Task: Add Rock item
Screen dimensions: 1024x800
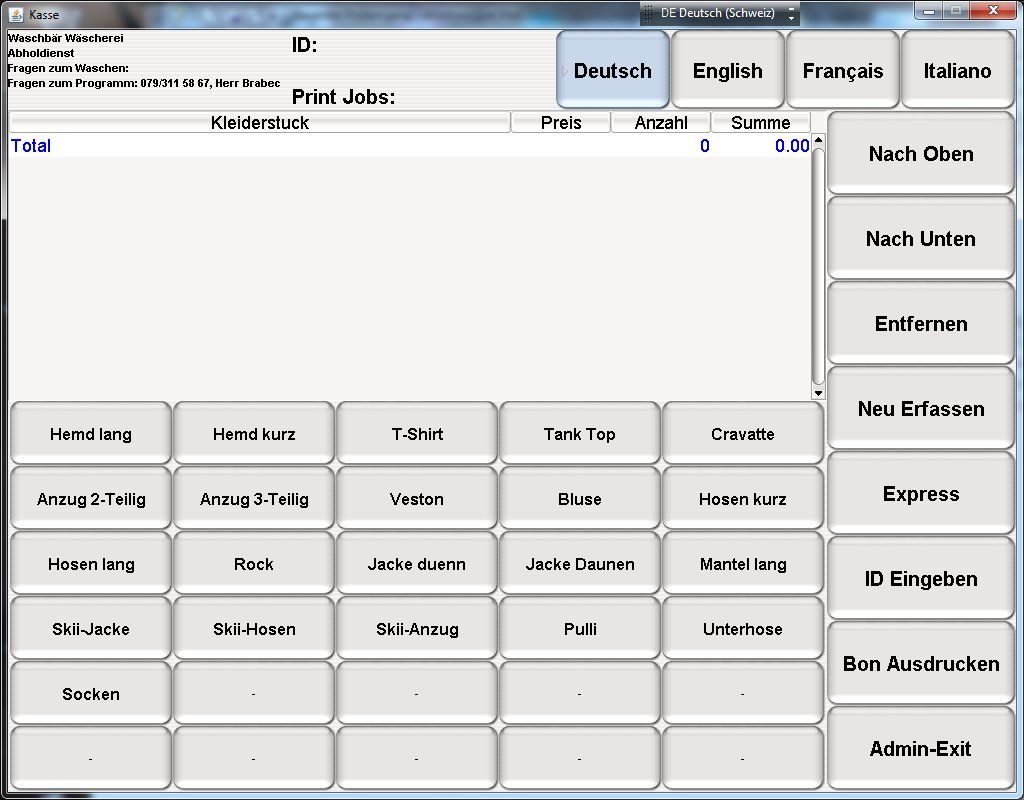Action: tap(254, 564)
